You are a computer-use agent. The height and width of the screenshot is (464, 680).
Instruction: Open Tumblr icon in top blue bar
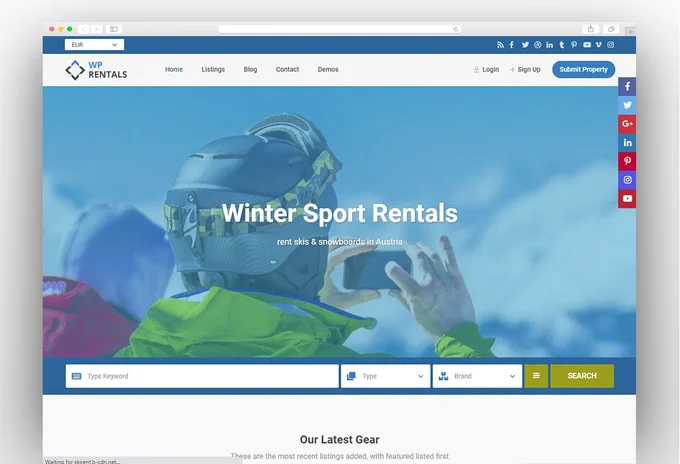562,45
